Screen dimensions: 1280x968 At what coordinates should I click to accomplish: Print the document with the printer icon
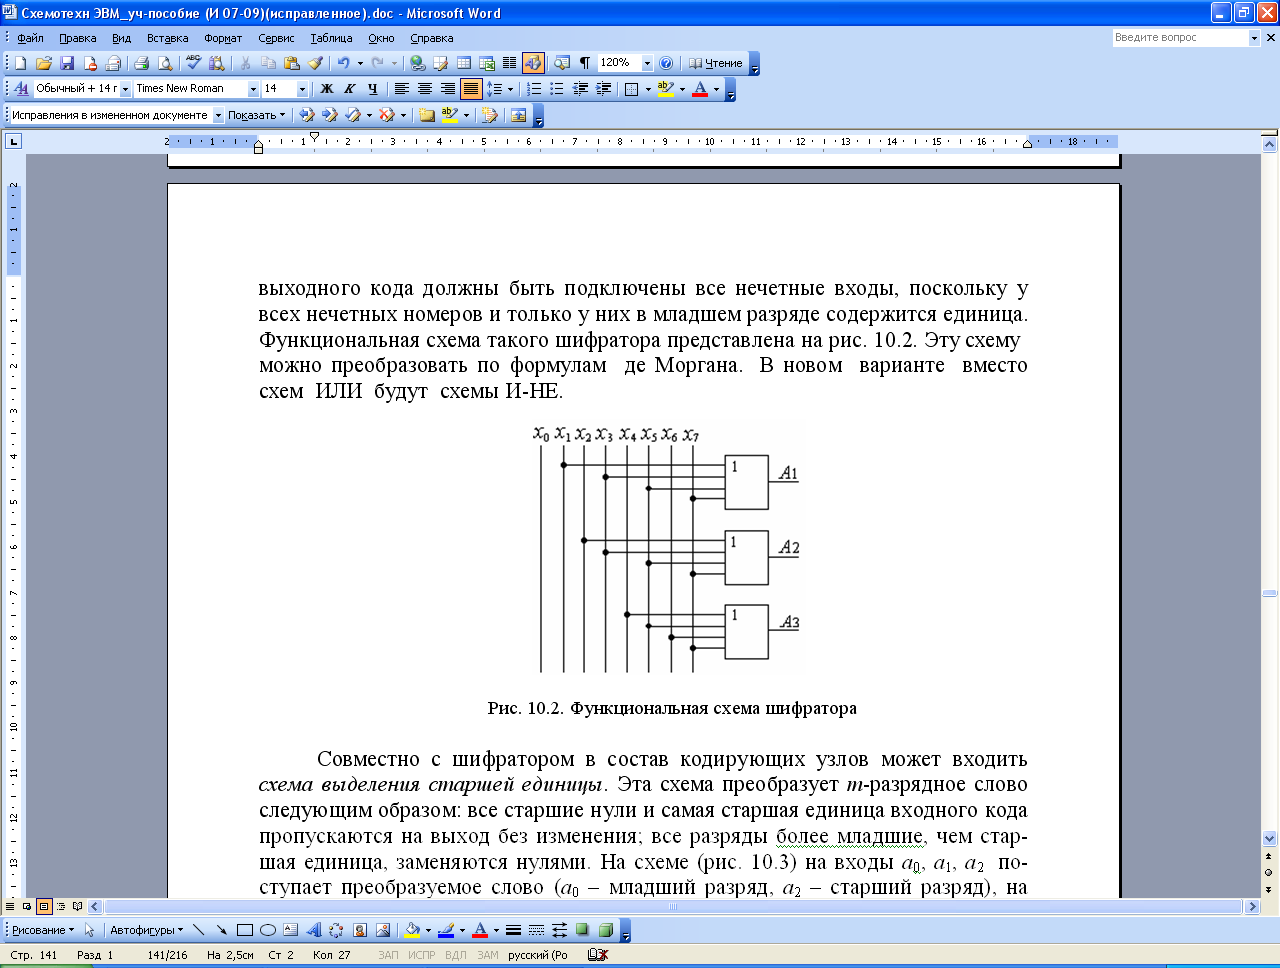point(141,63)
